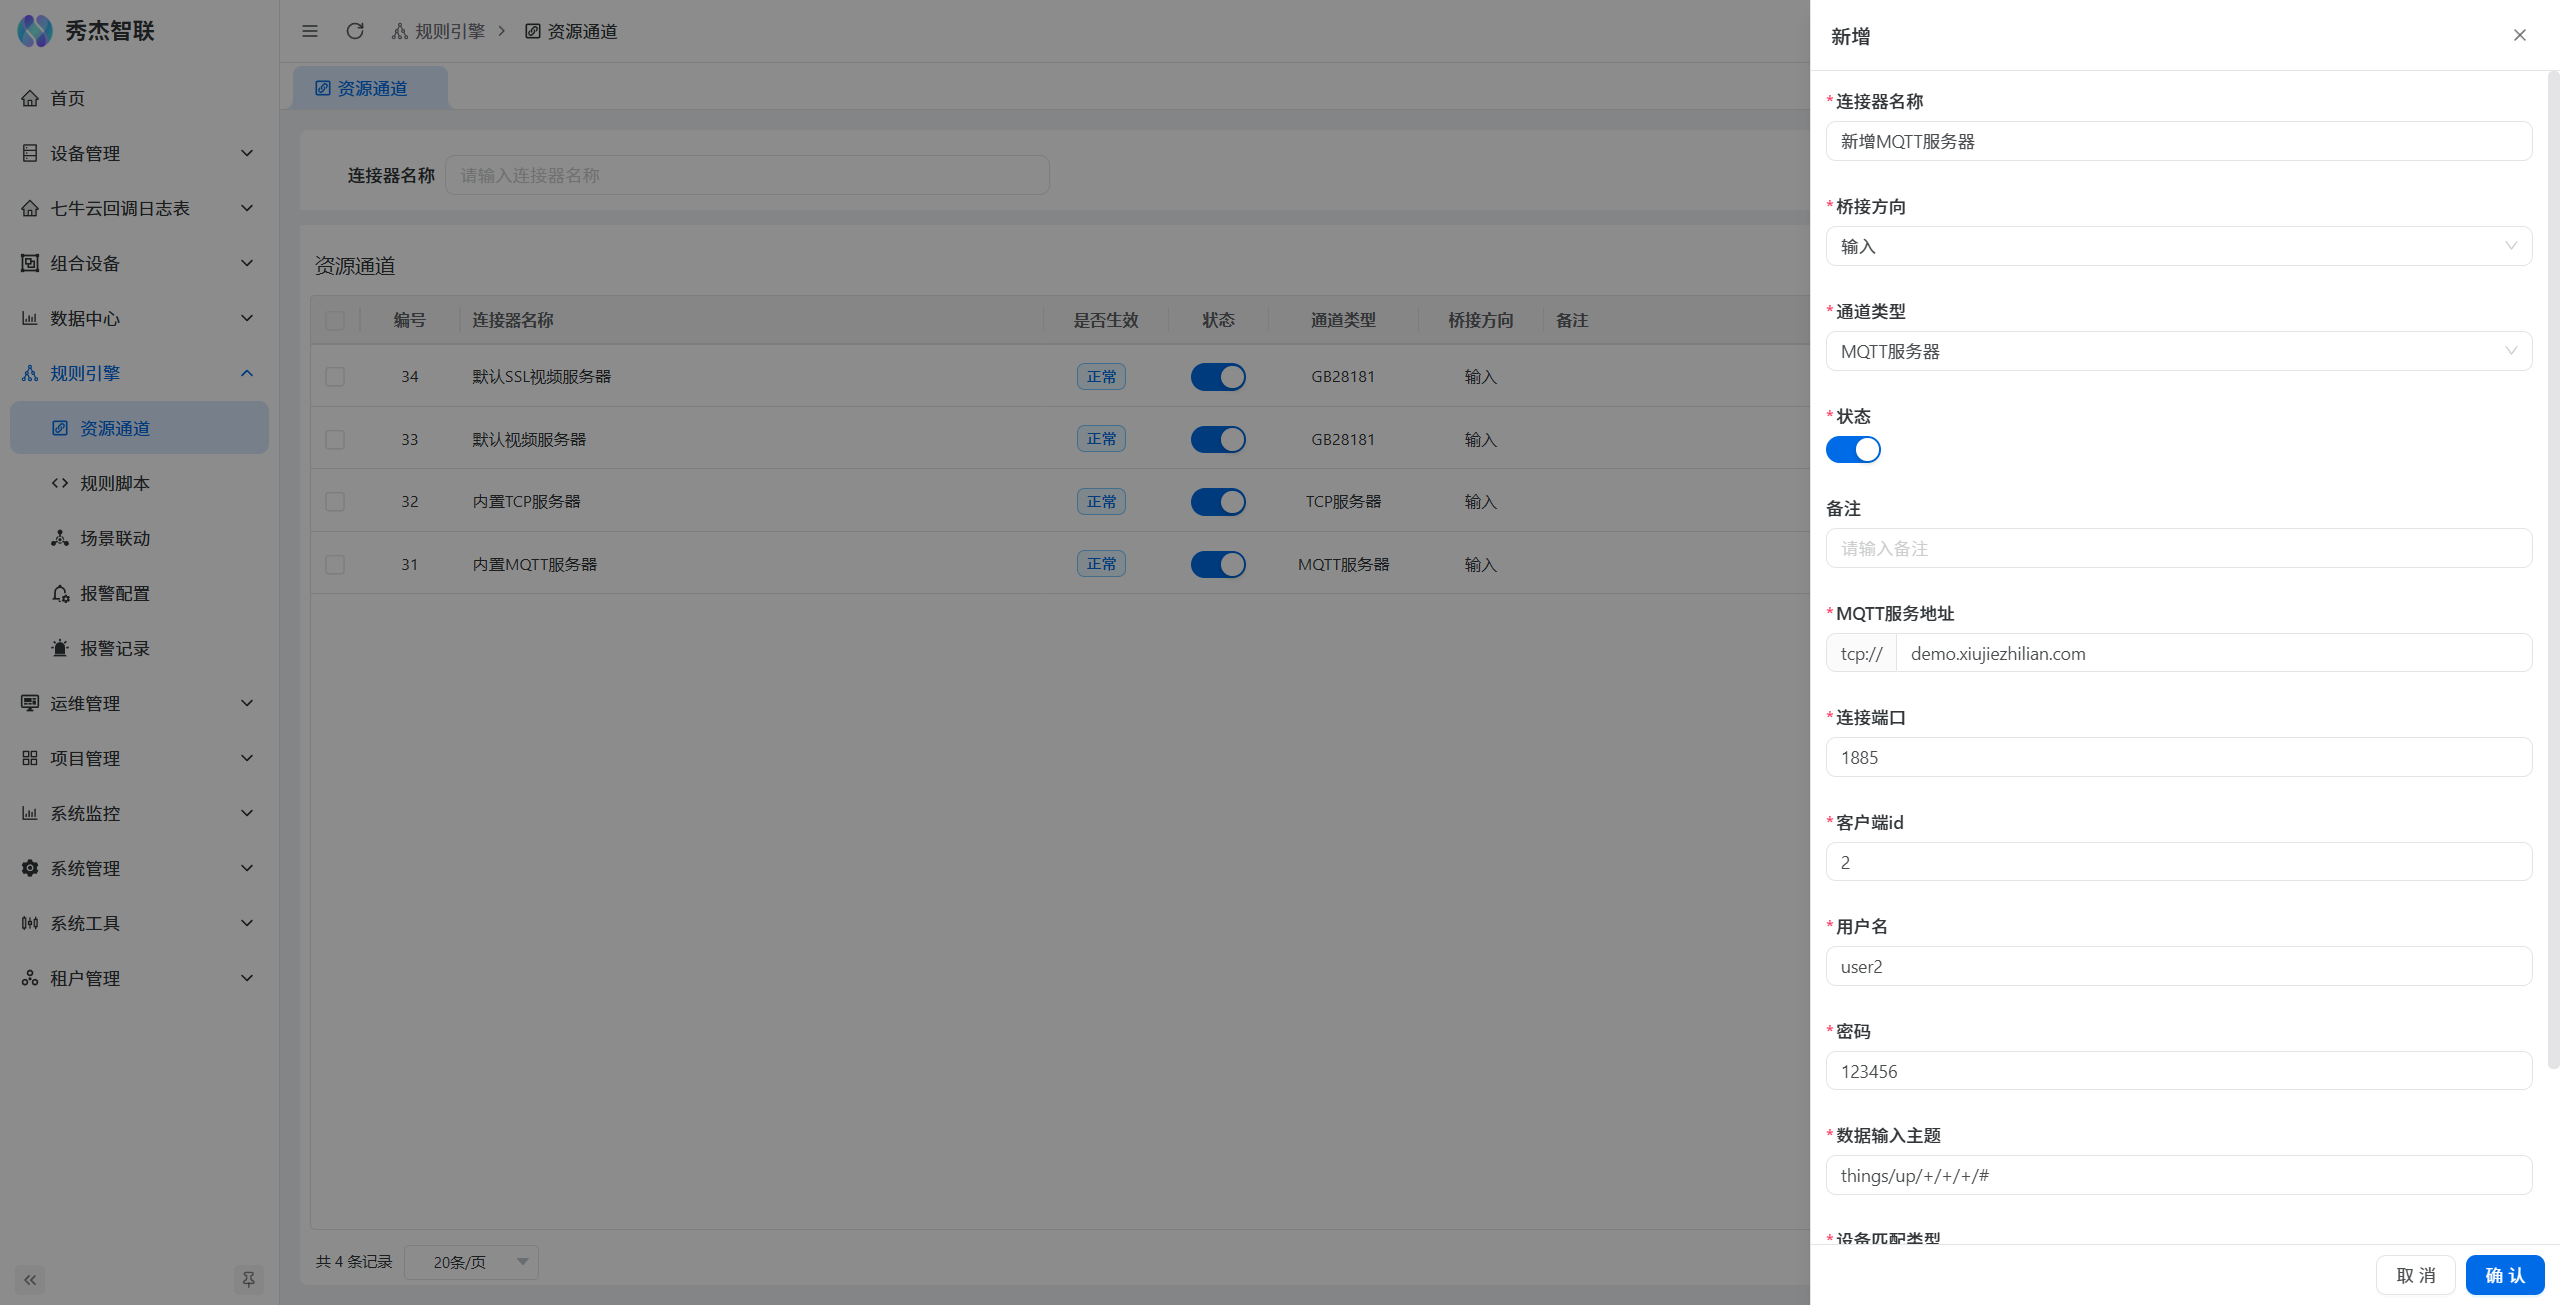Check the select-all header checkbox
The image size is (2560, 1305).
335,320
